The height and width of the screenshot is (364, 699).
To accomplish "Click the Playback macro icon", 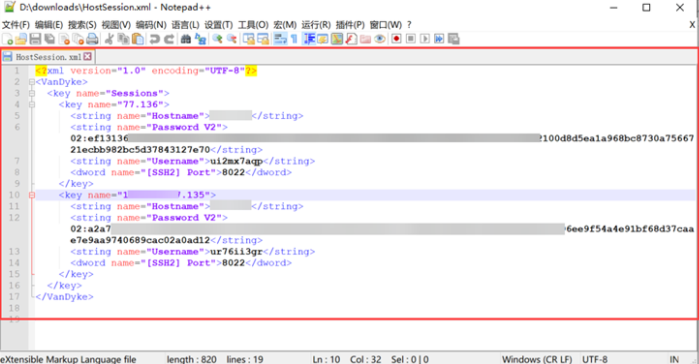I will [x=425, y=39].
